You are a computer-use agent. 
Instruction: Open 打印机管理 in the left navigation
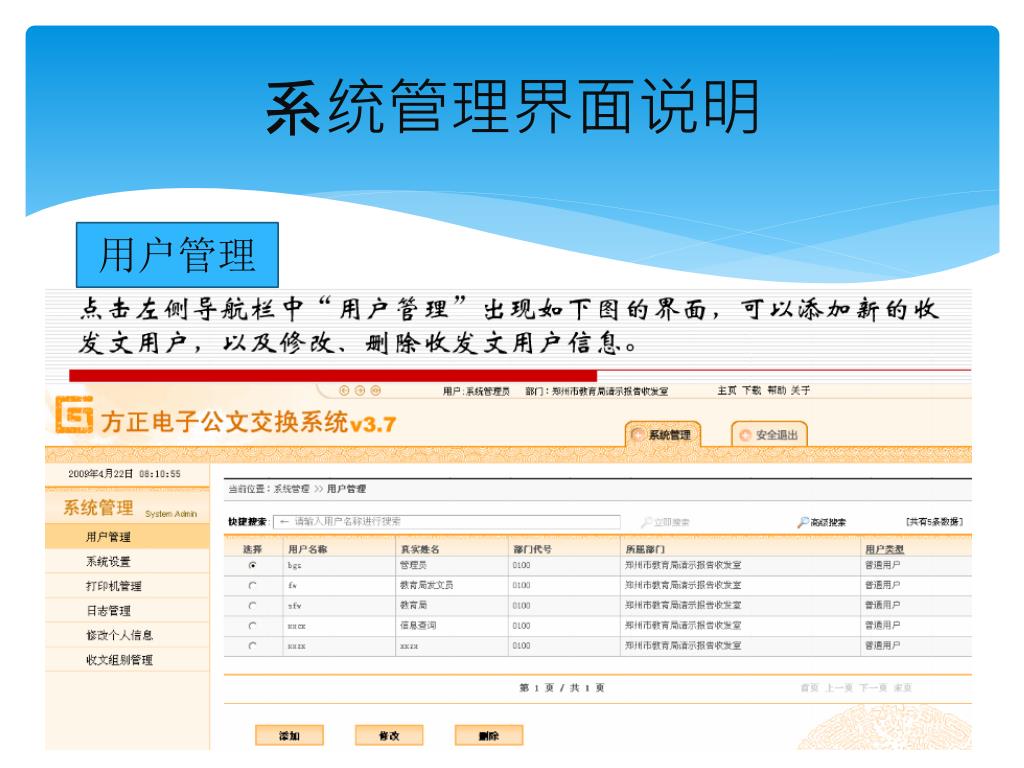click(x=114, y=586)
